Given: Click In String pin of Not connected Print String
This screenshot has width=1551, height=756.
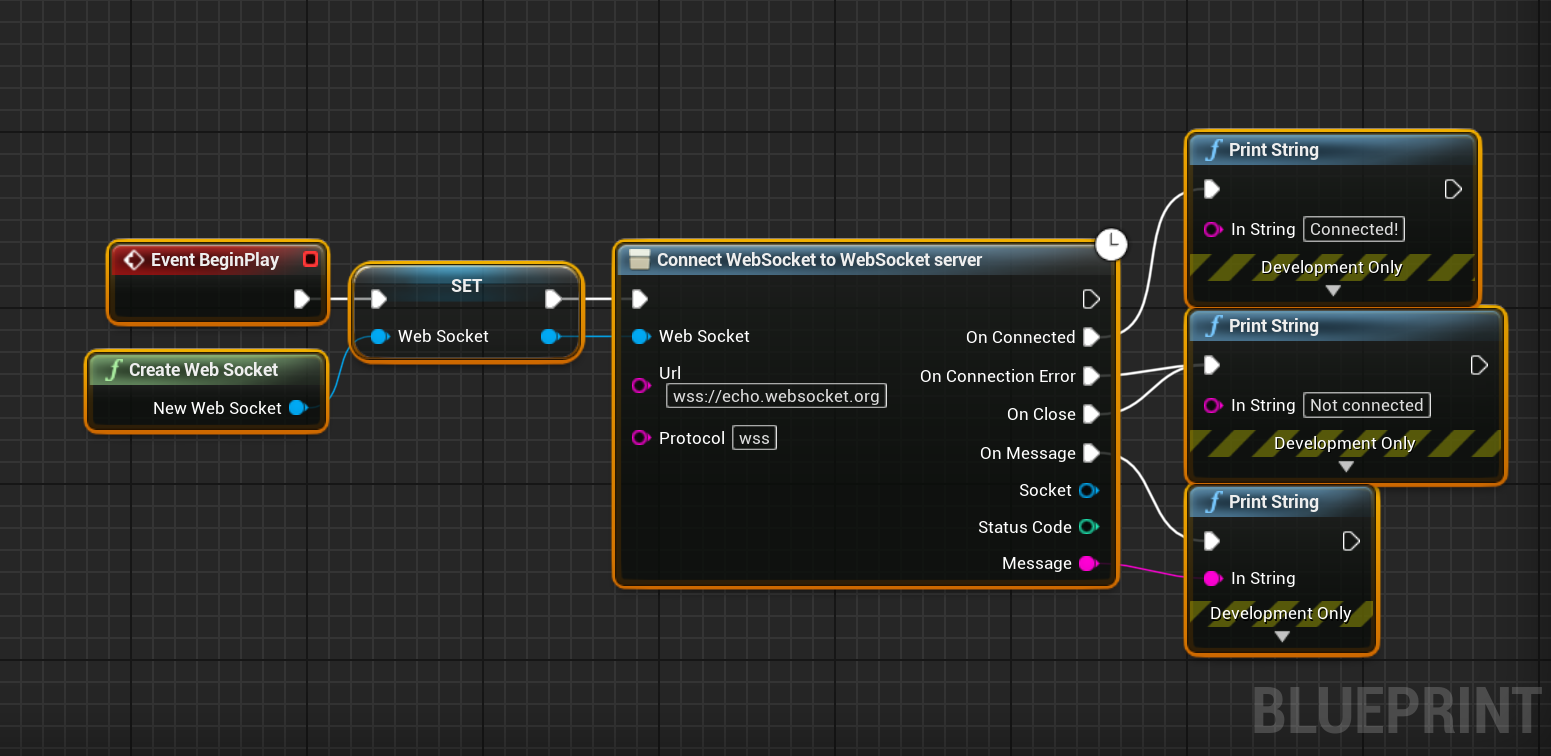Looking at the screenshot, I should 1213,405.
